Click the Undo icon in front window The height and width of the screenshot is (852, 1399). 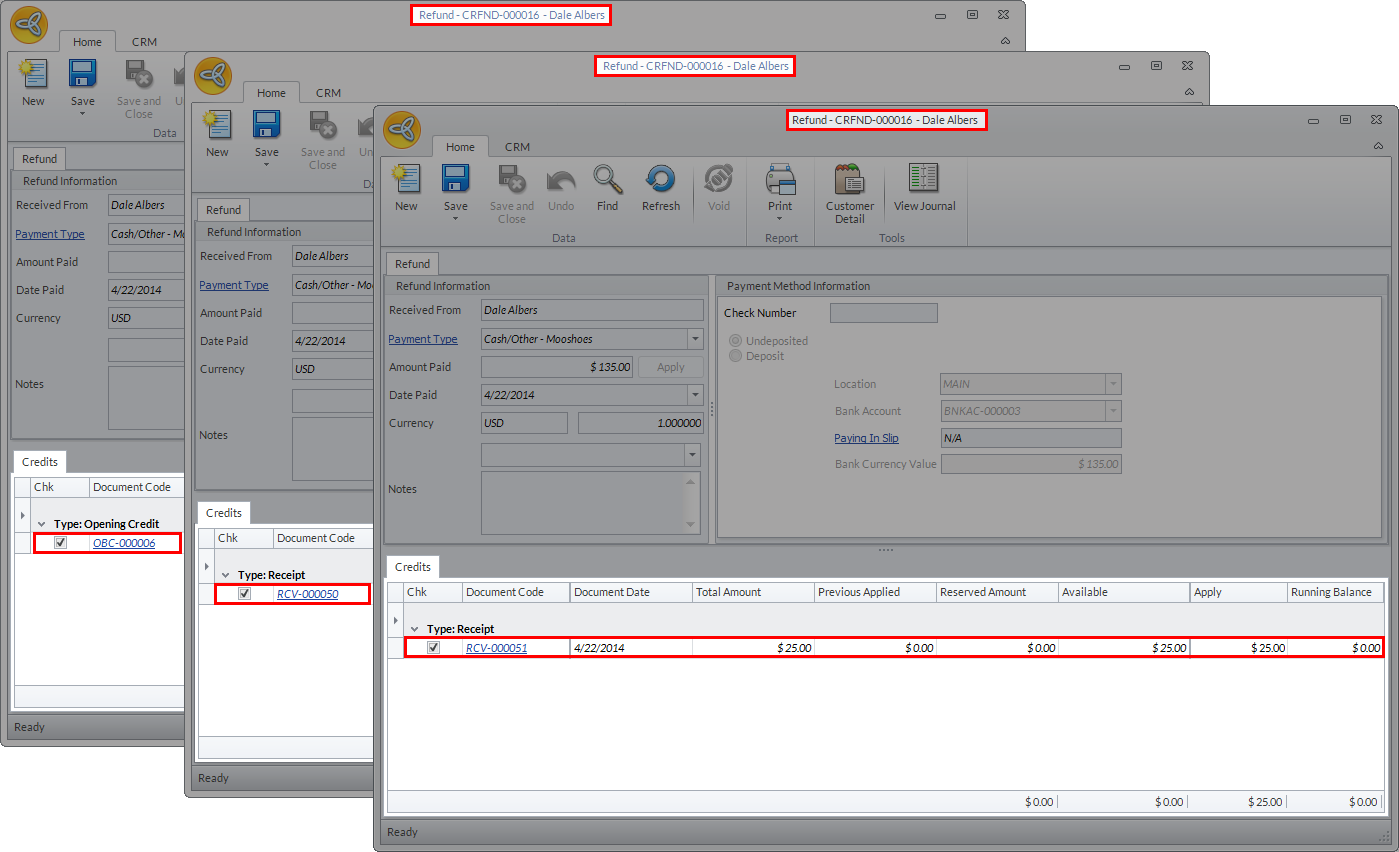[x=561, y=181]
